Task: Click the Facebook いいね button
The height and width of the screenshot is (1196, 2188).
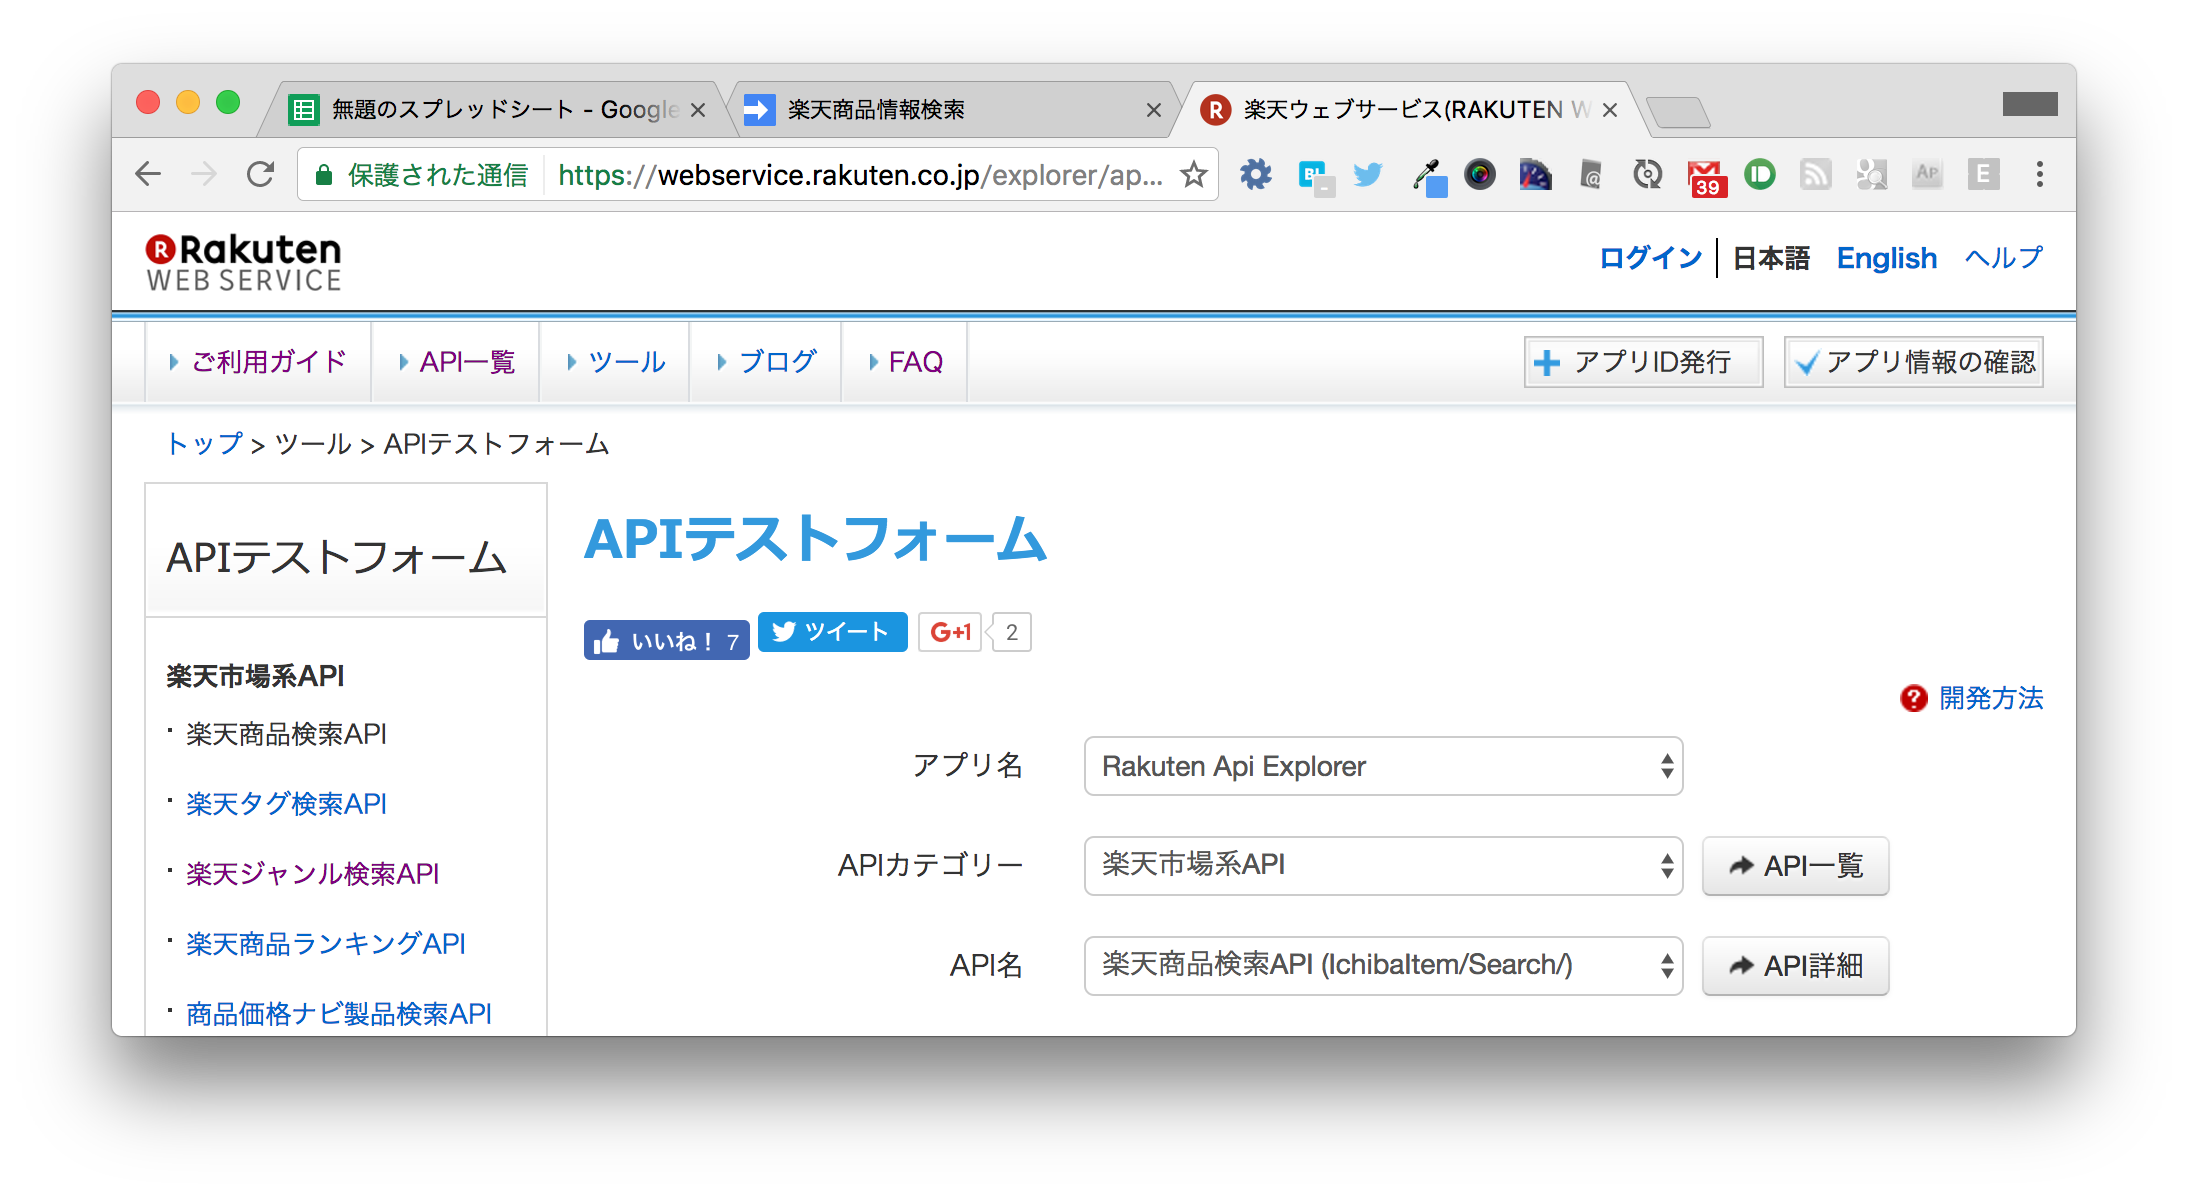Action: 666,641
